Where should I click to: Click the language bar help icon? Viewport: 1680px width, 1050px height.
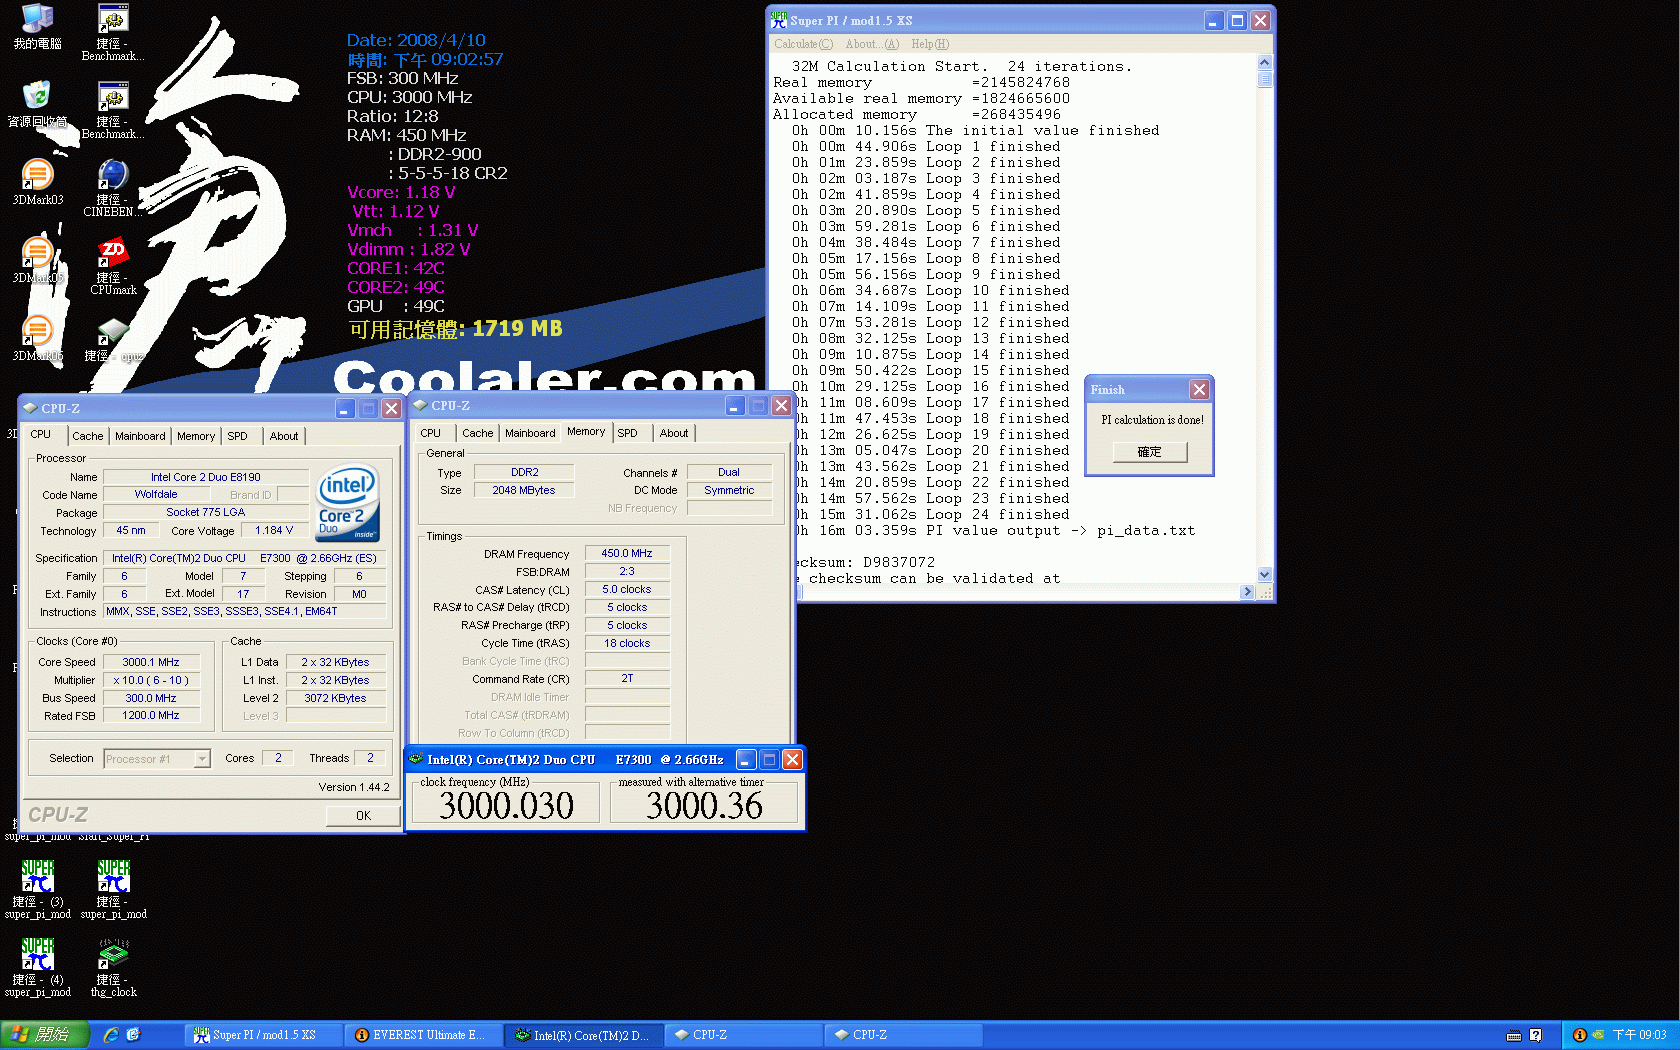pyautogui.click(x=1536, y=1035)
